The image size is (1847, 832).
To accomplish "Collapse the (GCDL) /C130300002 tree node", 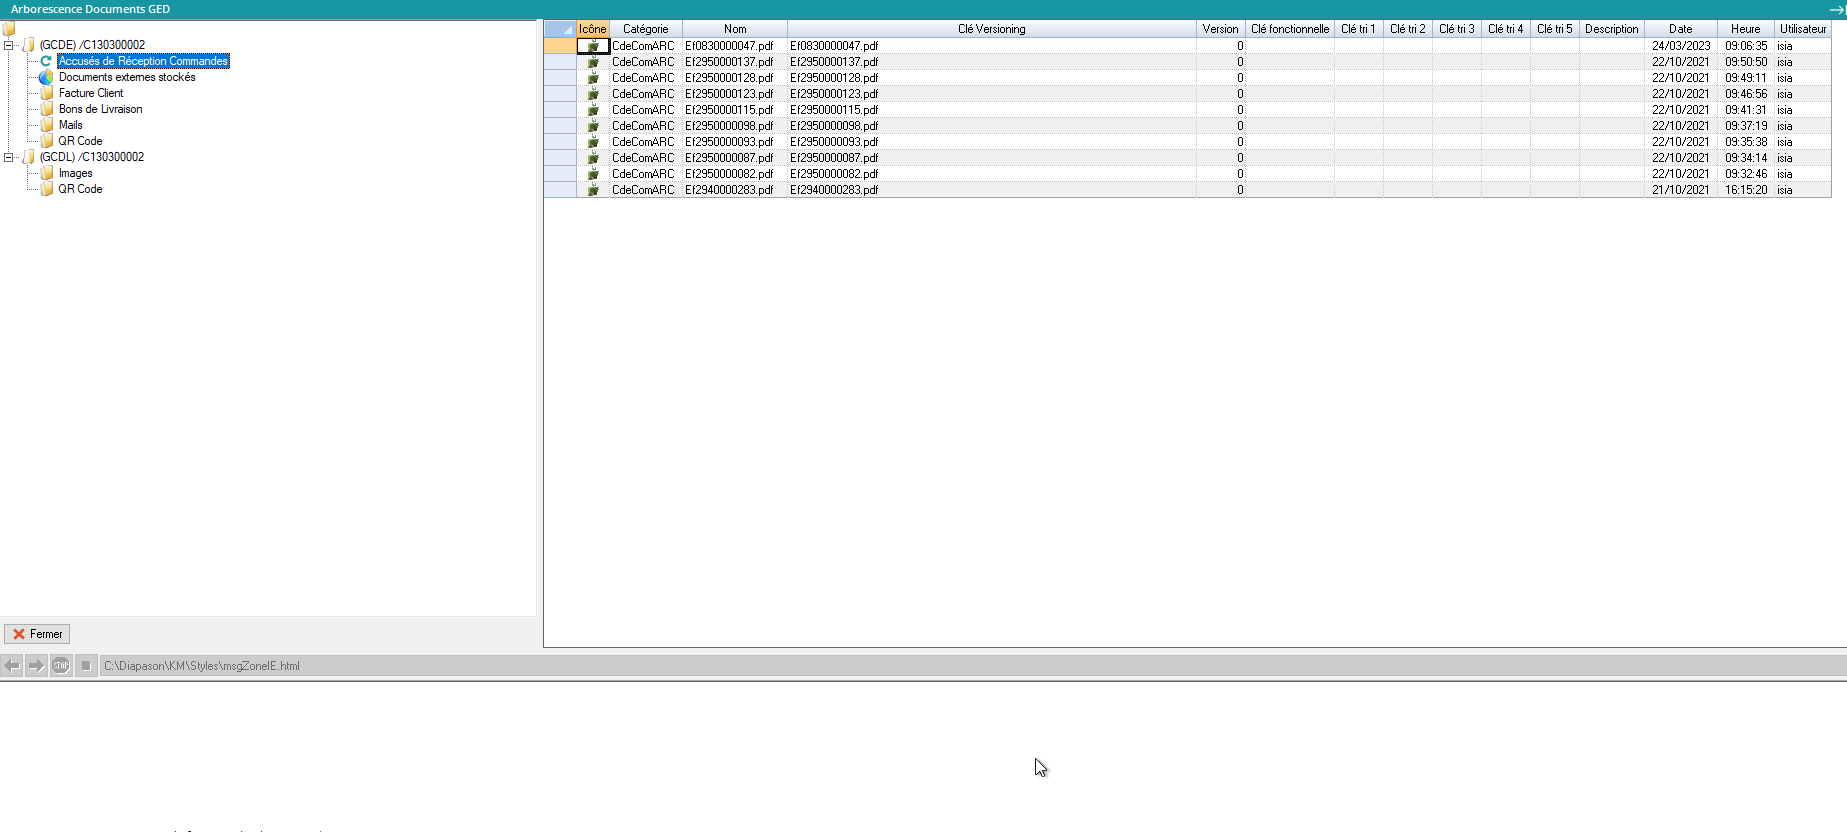I will pos(9,157).
